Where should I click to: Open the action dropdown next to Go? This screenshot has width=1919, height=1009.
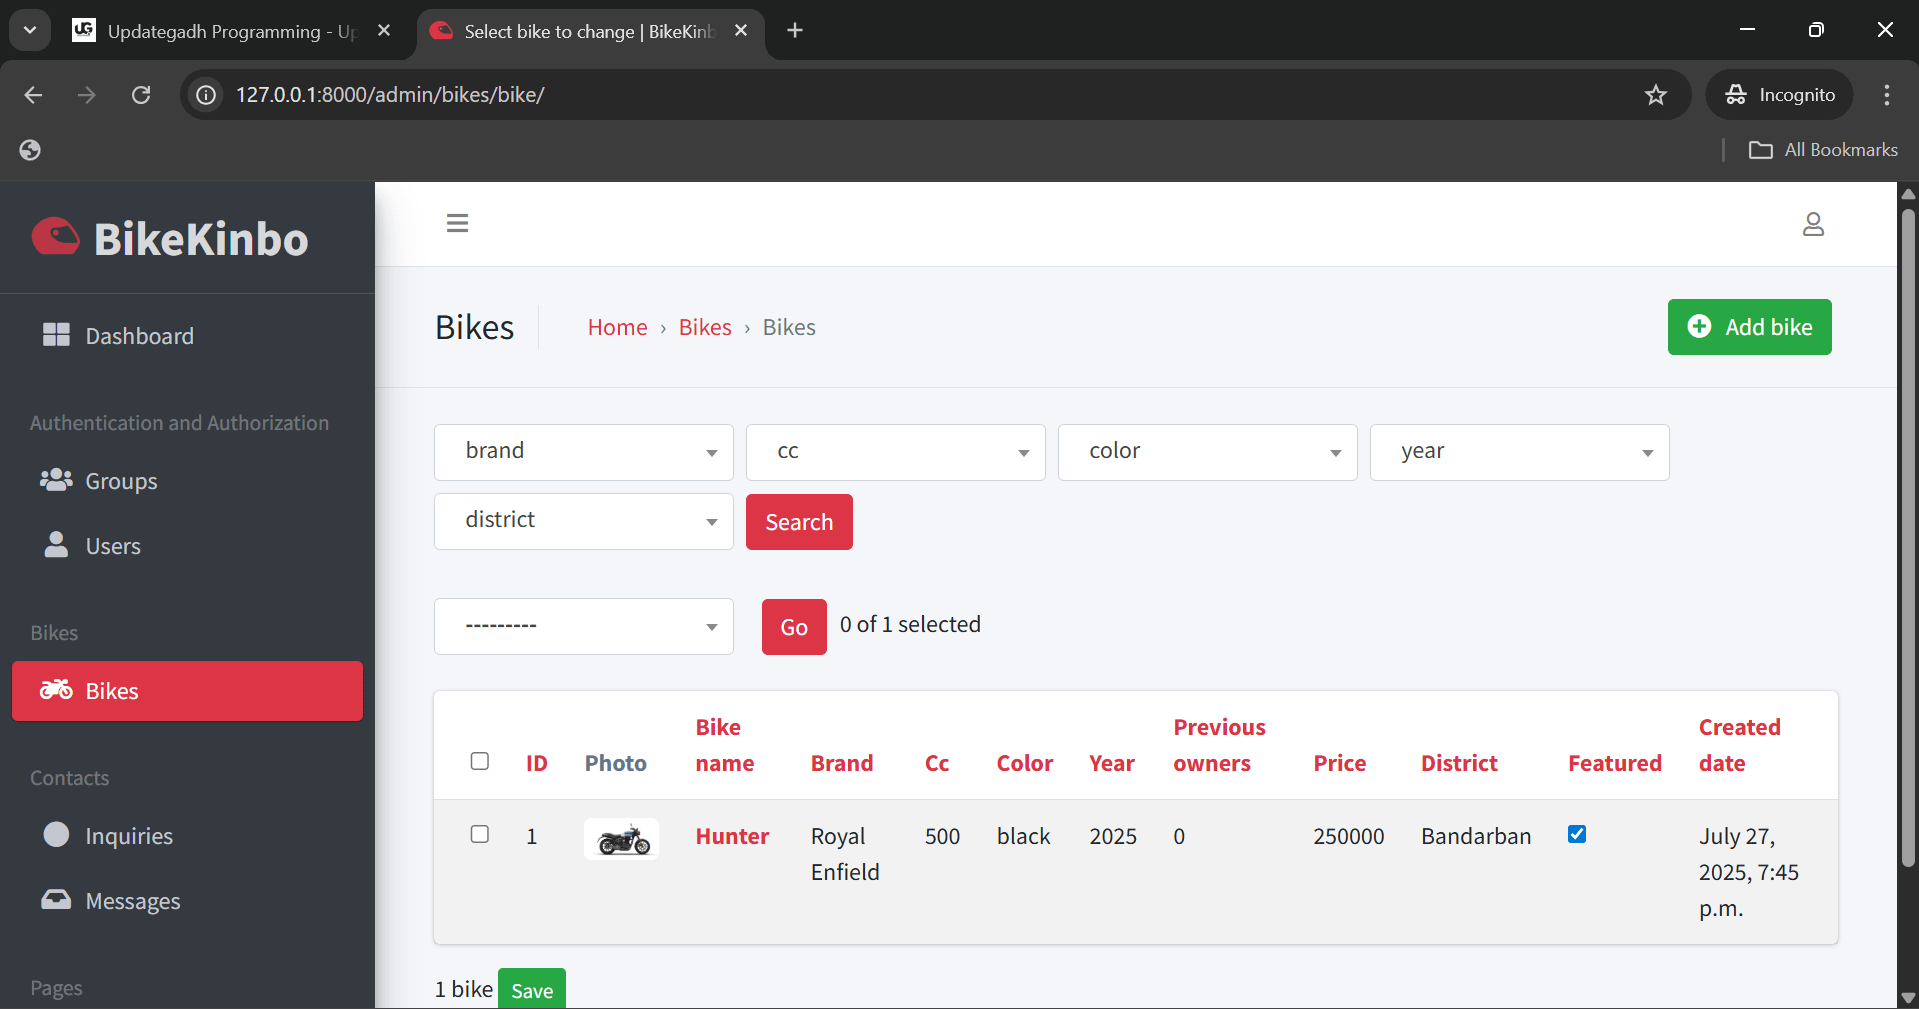tap(583, 626)
